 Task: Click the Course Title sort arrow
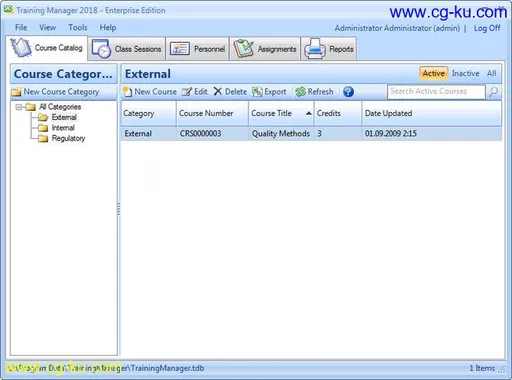point(309,113)
